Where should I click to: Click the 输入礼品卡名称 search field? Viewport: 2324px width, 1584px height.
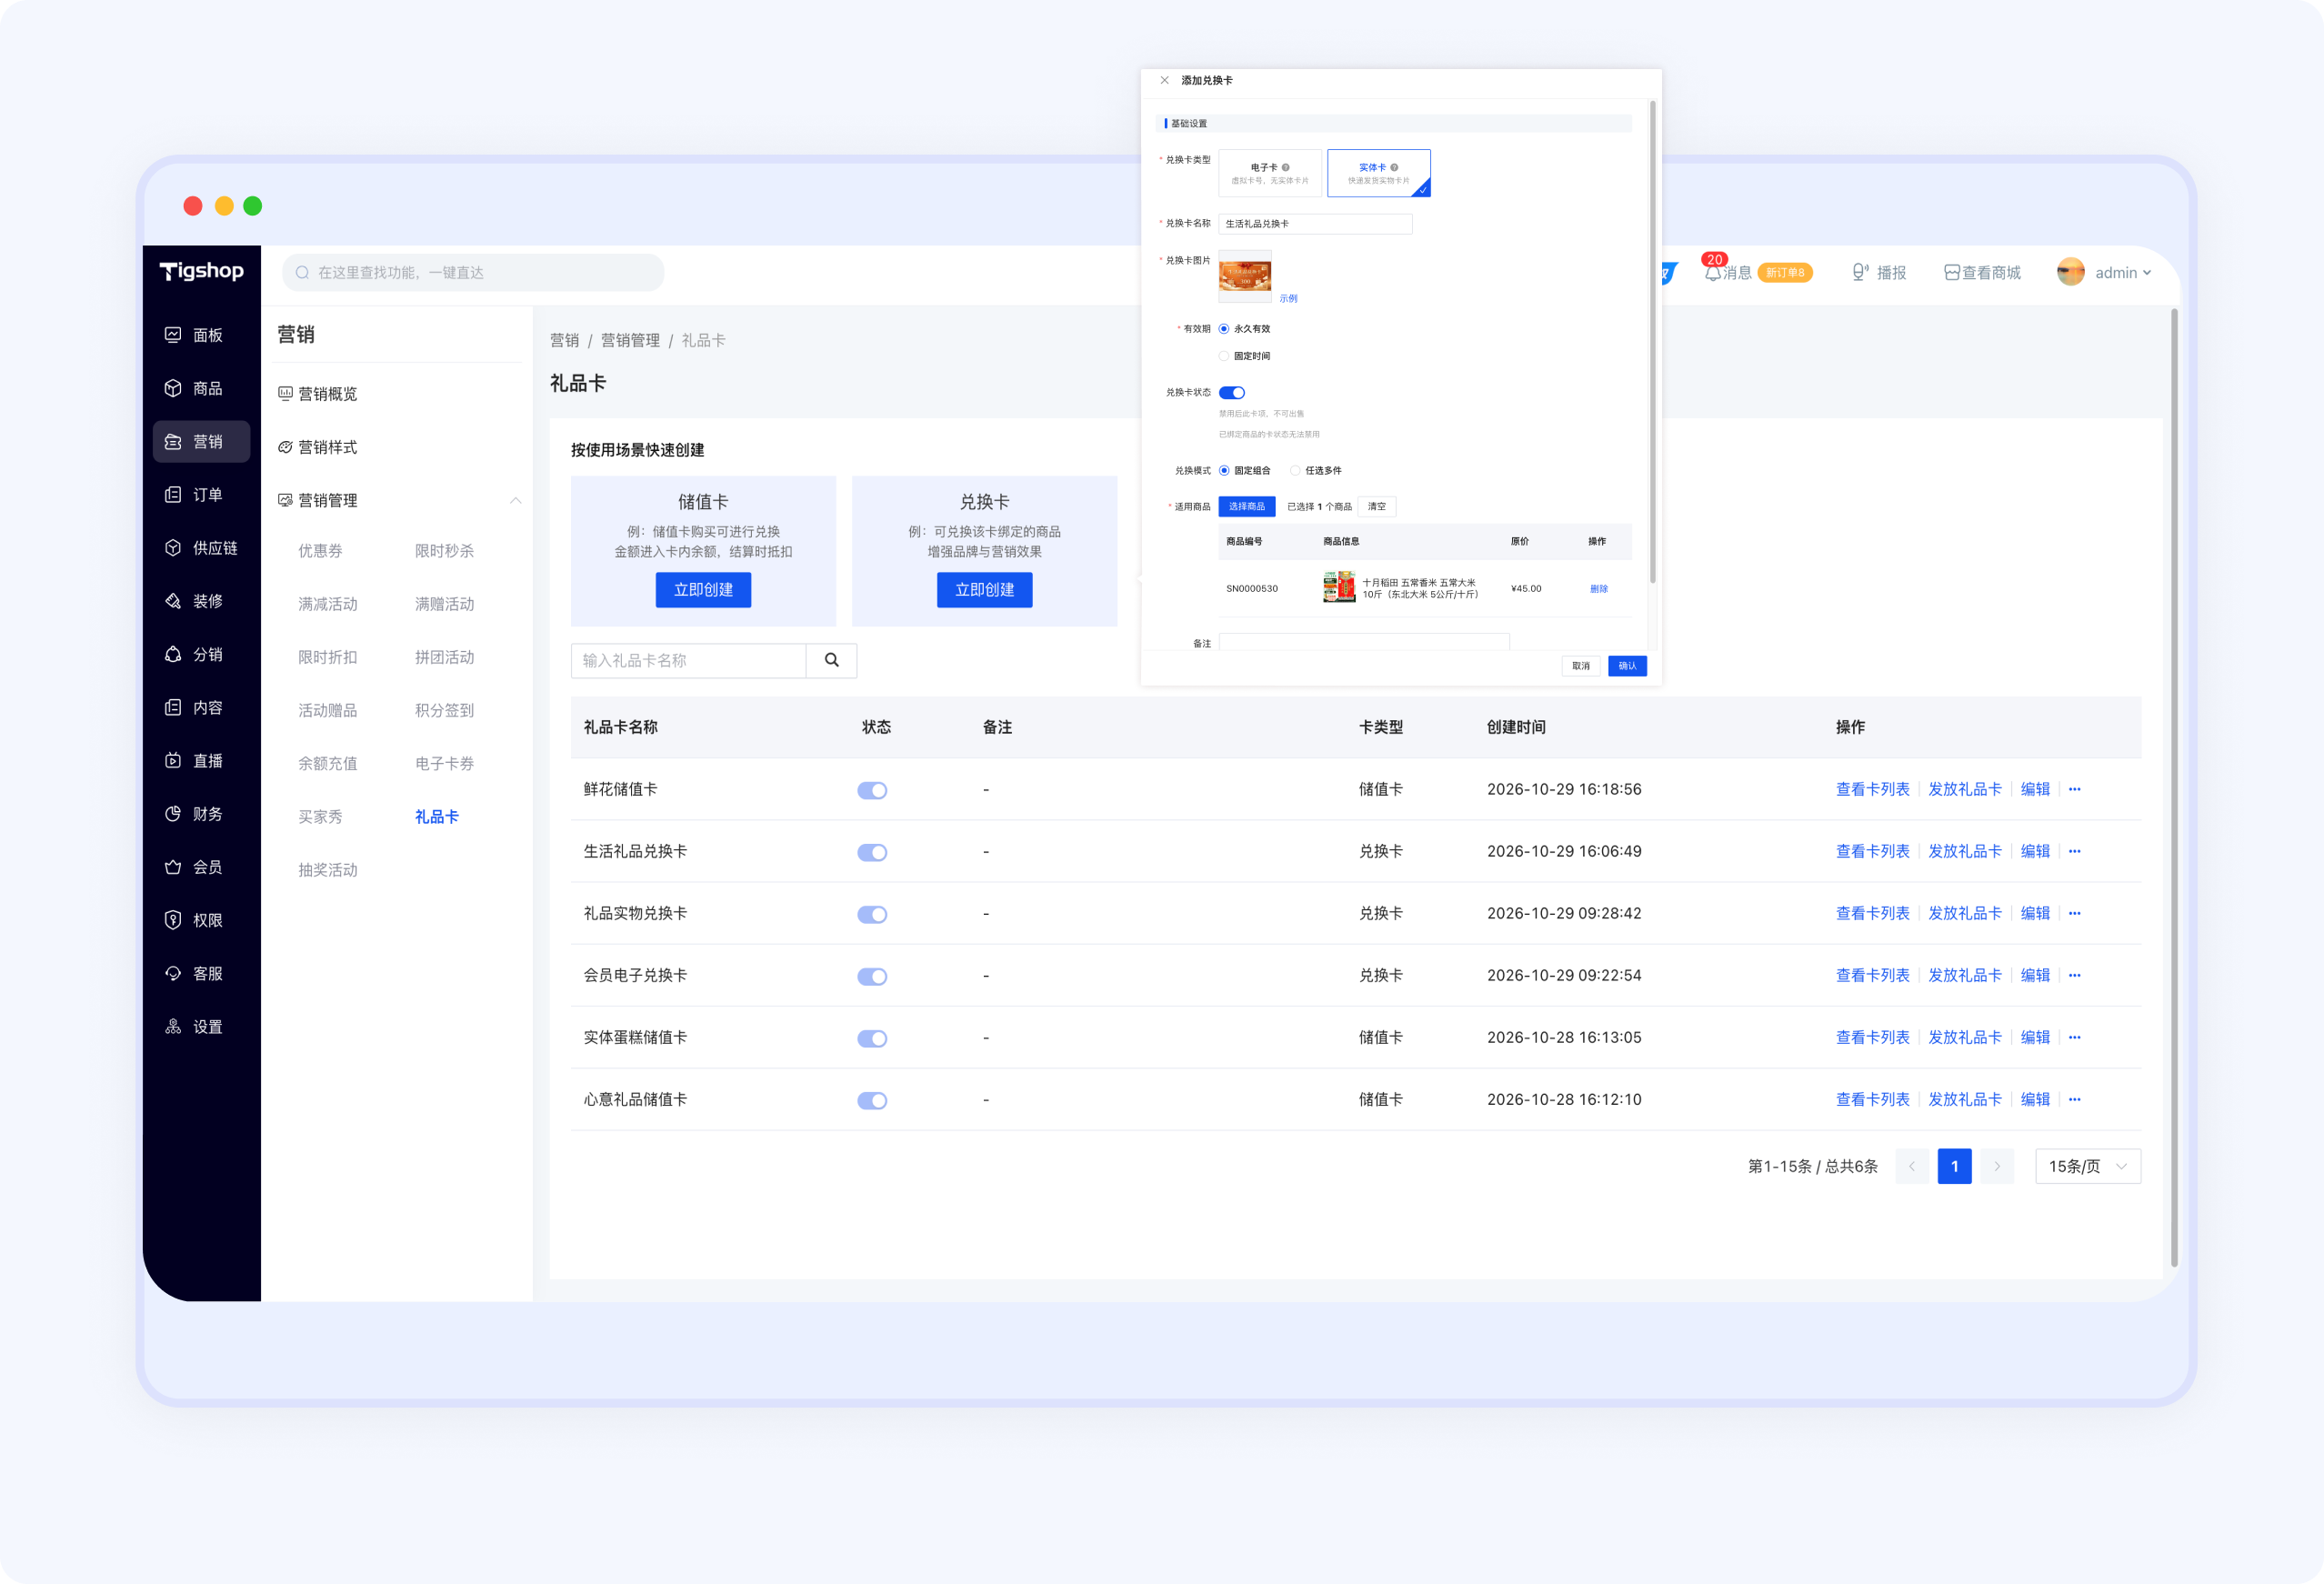click(688, 660)
